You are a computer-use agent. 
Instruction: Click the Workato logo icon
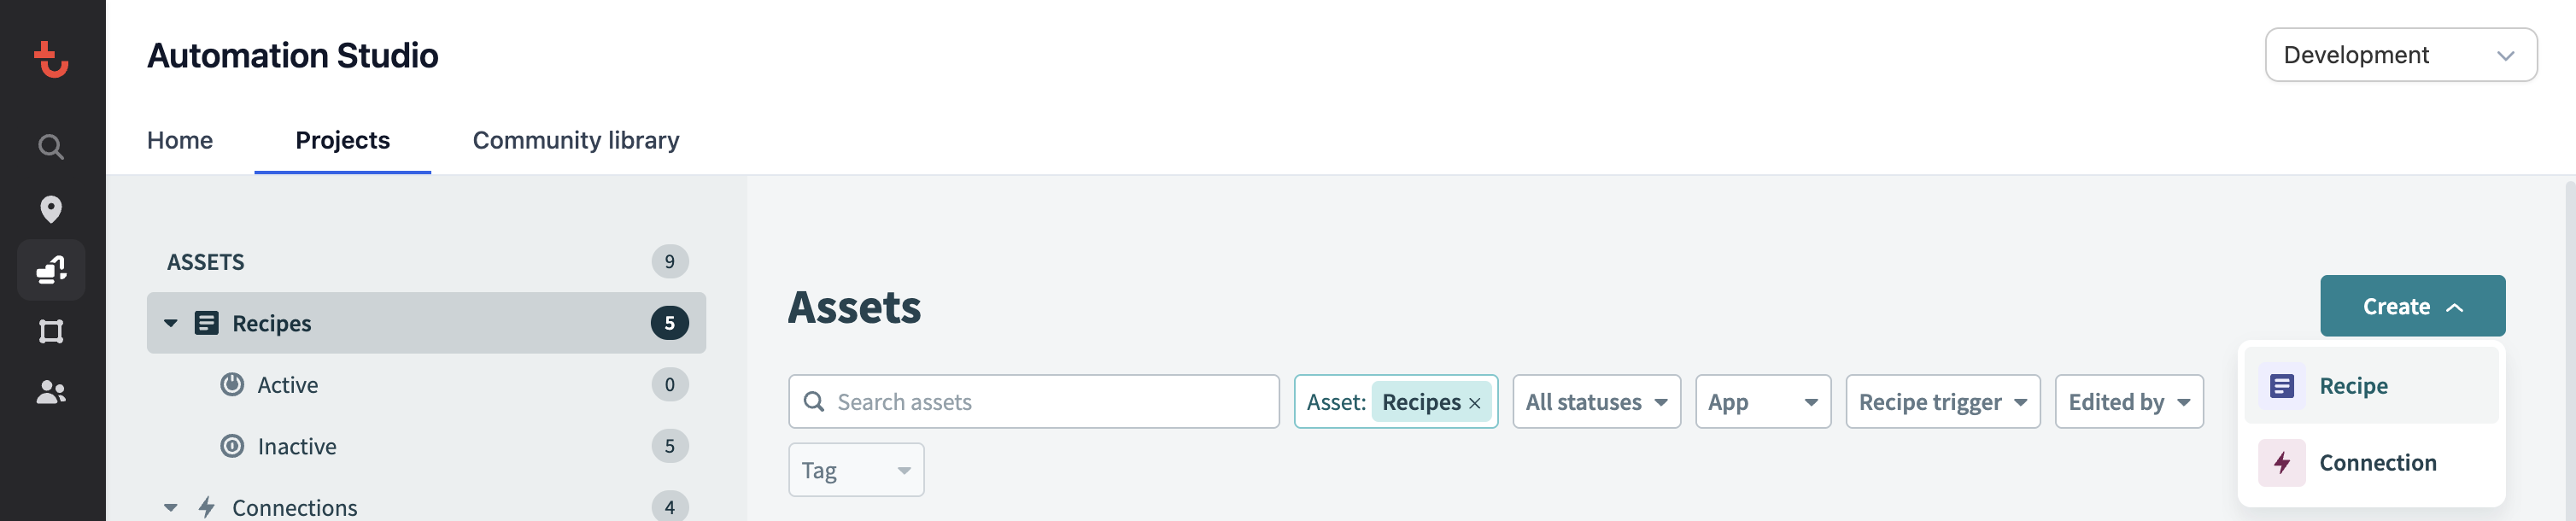(50, 60)
